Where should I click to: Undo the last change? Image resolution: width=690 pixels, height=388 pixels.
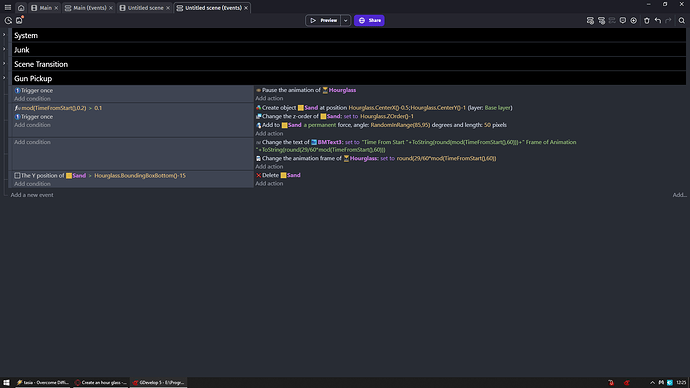[657, 20]
